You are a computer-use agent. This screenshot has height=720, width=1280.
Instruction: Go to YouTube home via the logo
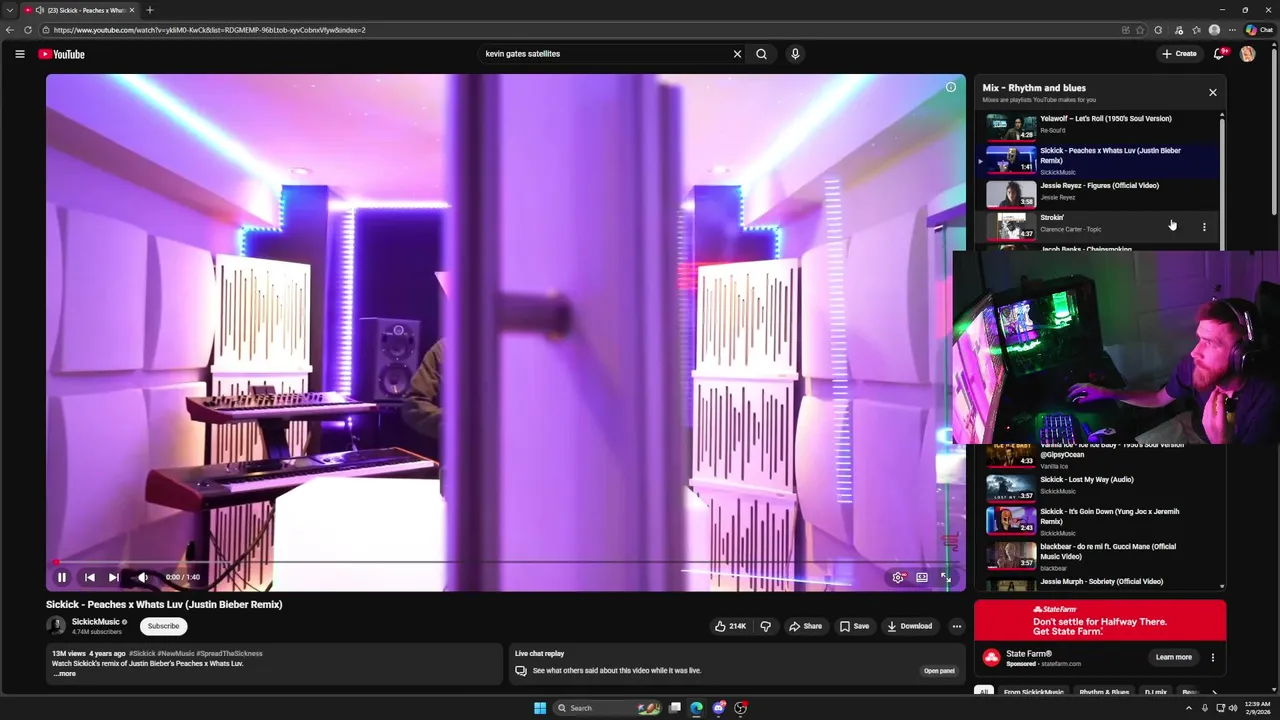point(62,54)
